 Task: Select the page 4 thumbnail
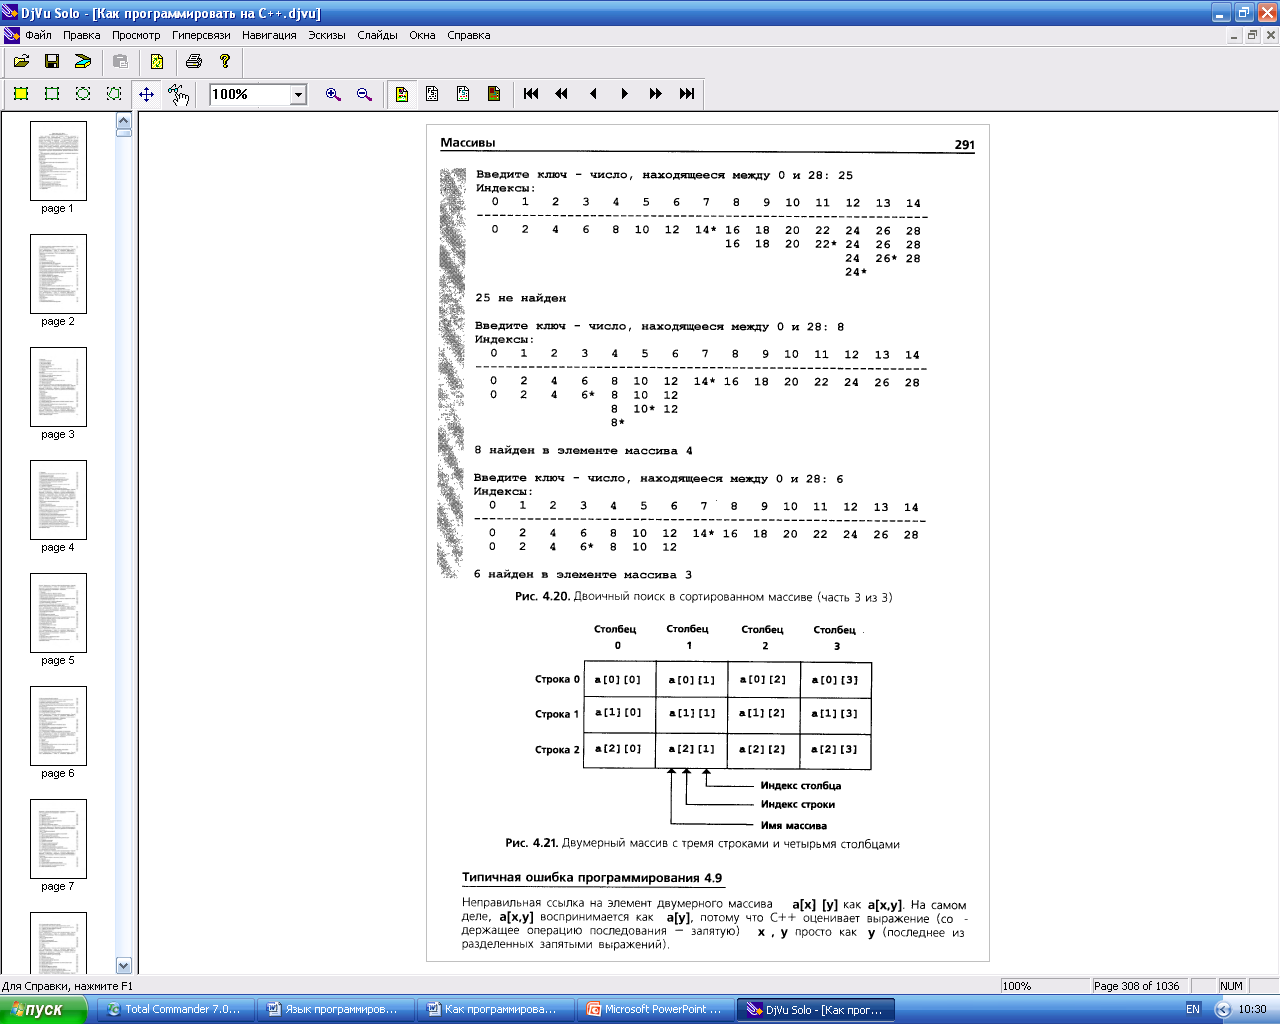(58, 500)
